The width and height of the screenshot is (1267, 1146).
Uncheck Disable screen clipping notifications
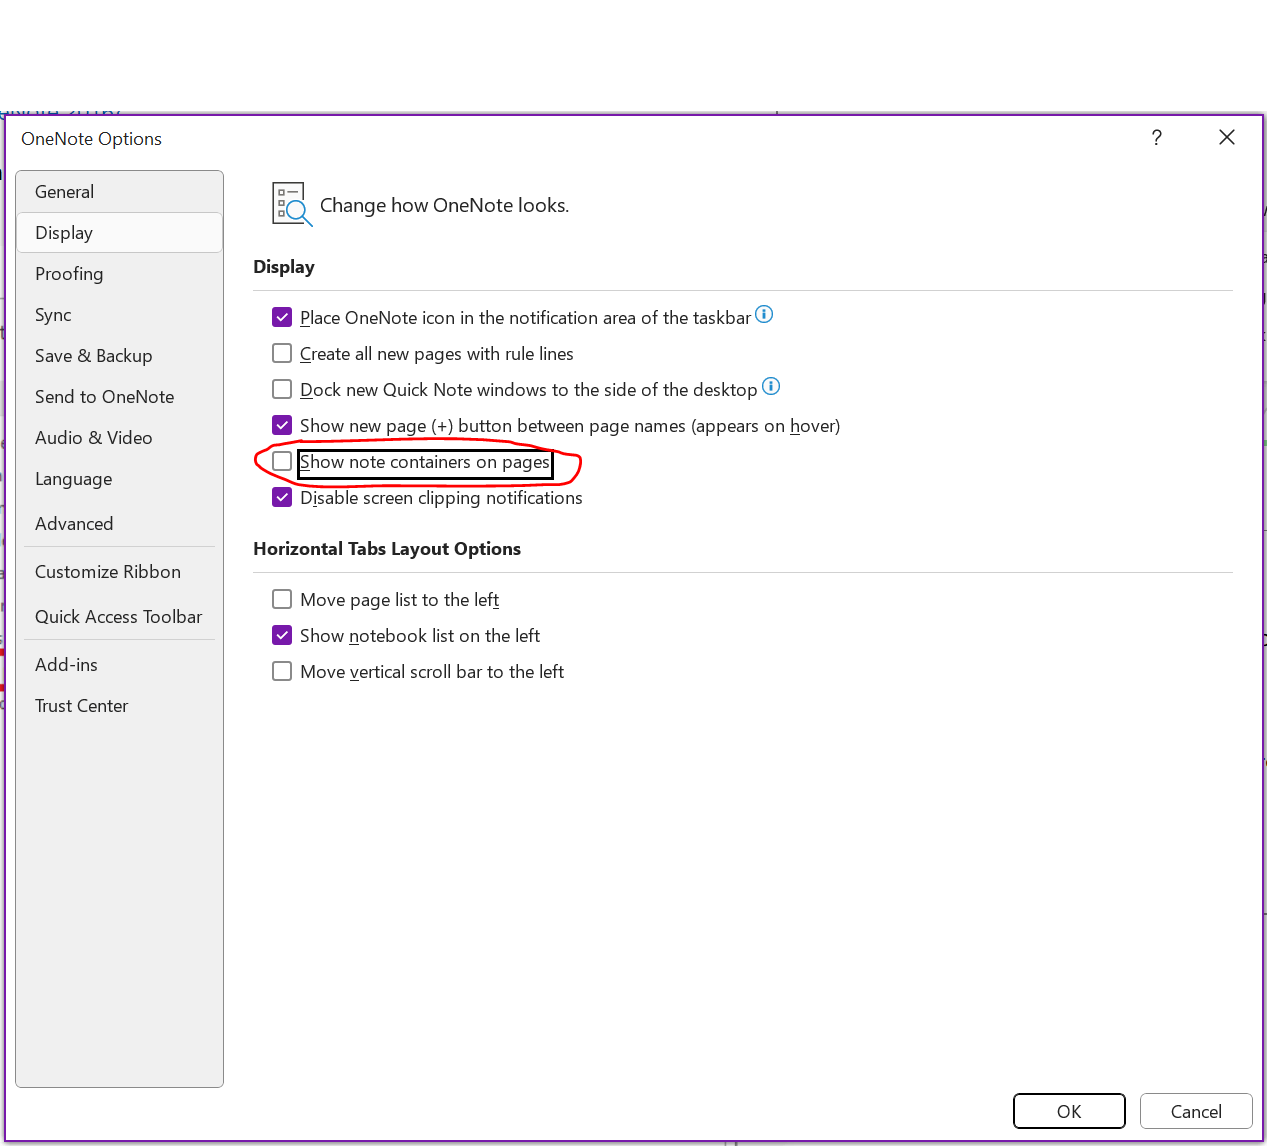click(x=282, y=497)
